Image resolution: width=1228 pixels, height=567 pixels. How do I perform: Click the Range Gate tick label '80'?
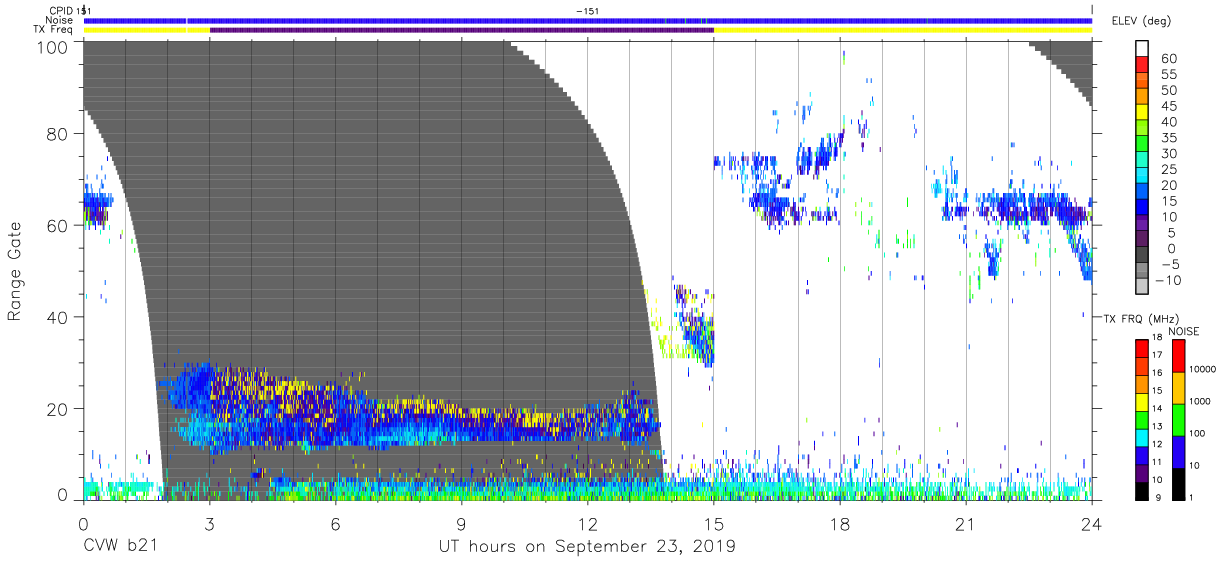coord(59,134)
